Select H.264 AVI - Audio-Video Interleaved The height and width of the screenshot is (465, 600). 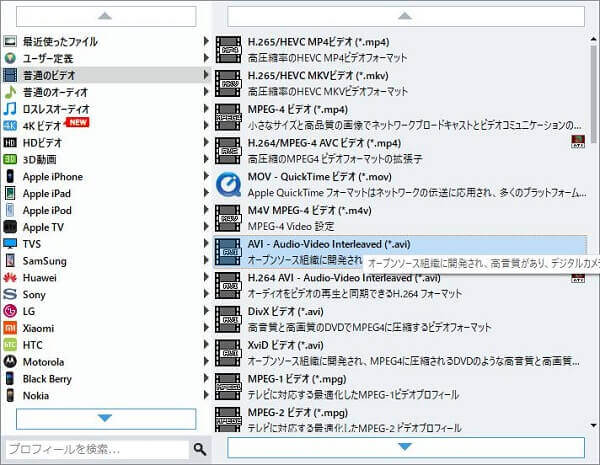[x=400, y=286]
